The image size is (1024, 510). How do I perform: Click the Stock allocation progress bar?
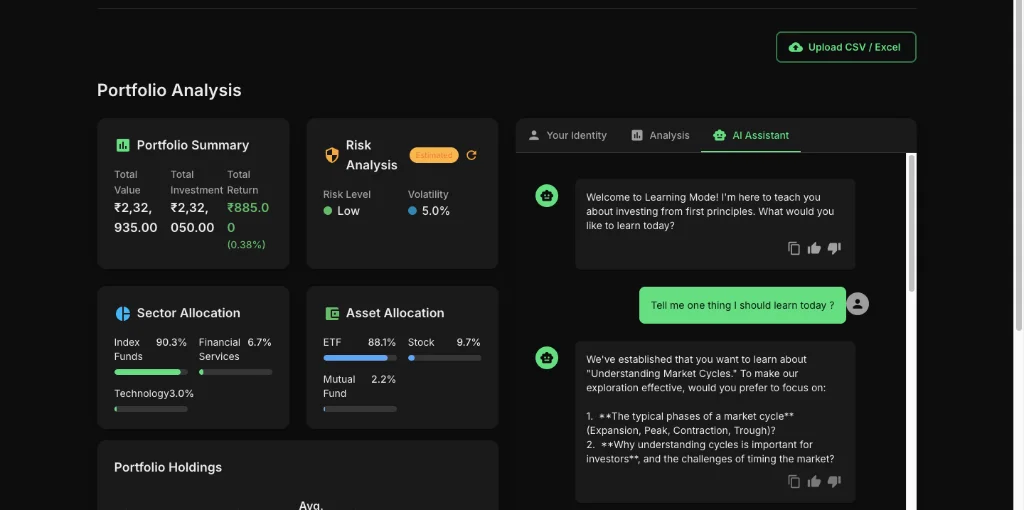click(x=445, y=358)
